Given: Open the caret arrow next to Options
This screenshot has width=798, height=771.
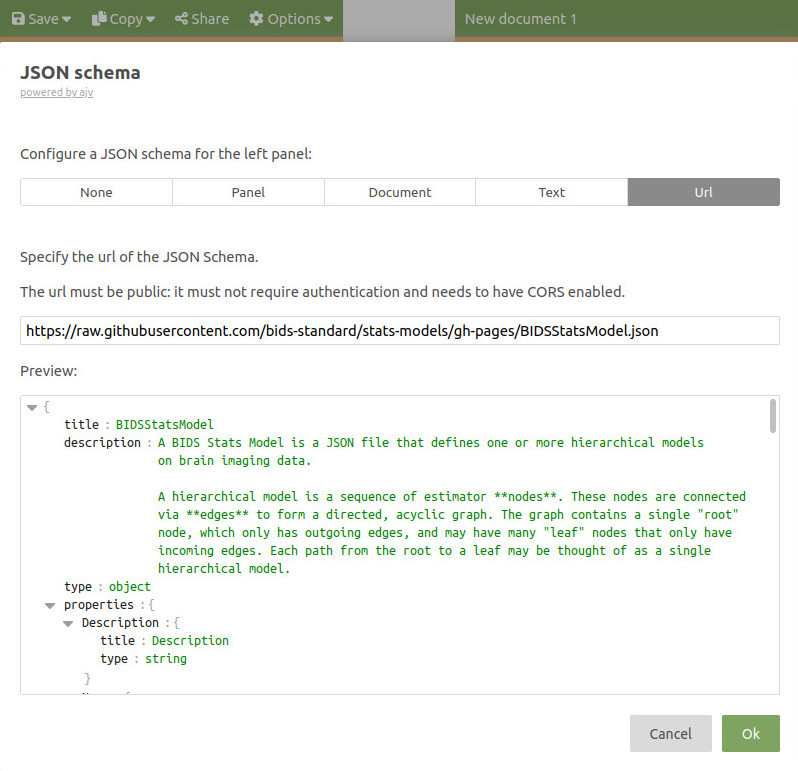Looking at the screenshot, I should [328, 20].
